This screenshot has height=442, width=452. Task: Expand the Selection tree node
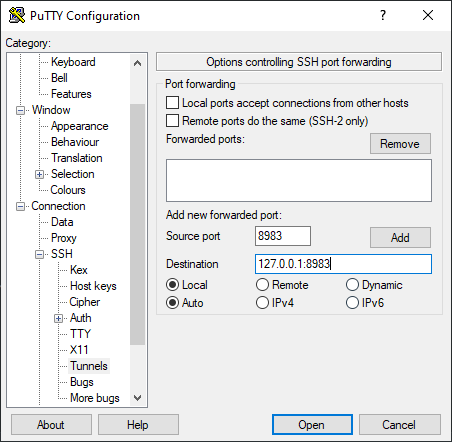(39, 174)
